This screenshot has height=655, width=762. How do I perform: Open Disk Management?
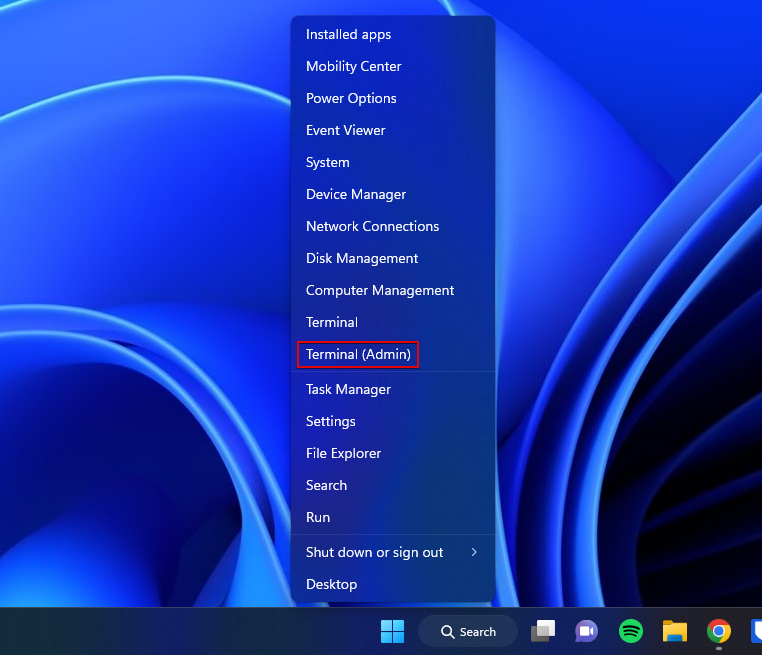[x=393, y=259]
